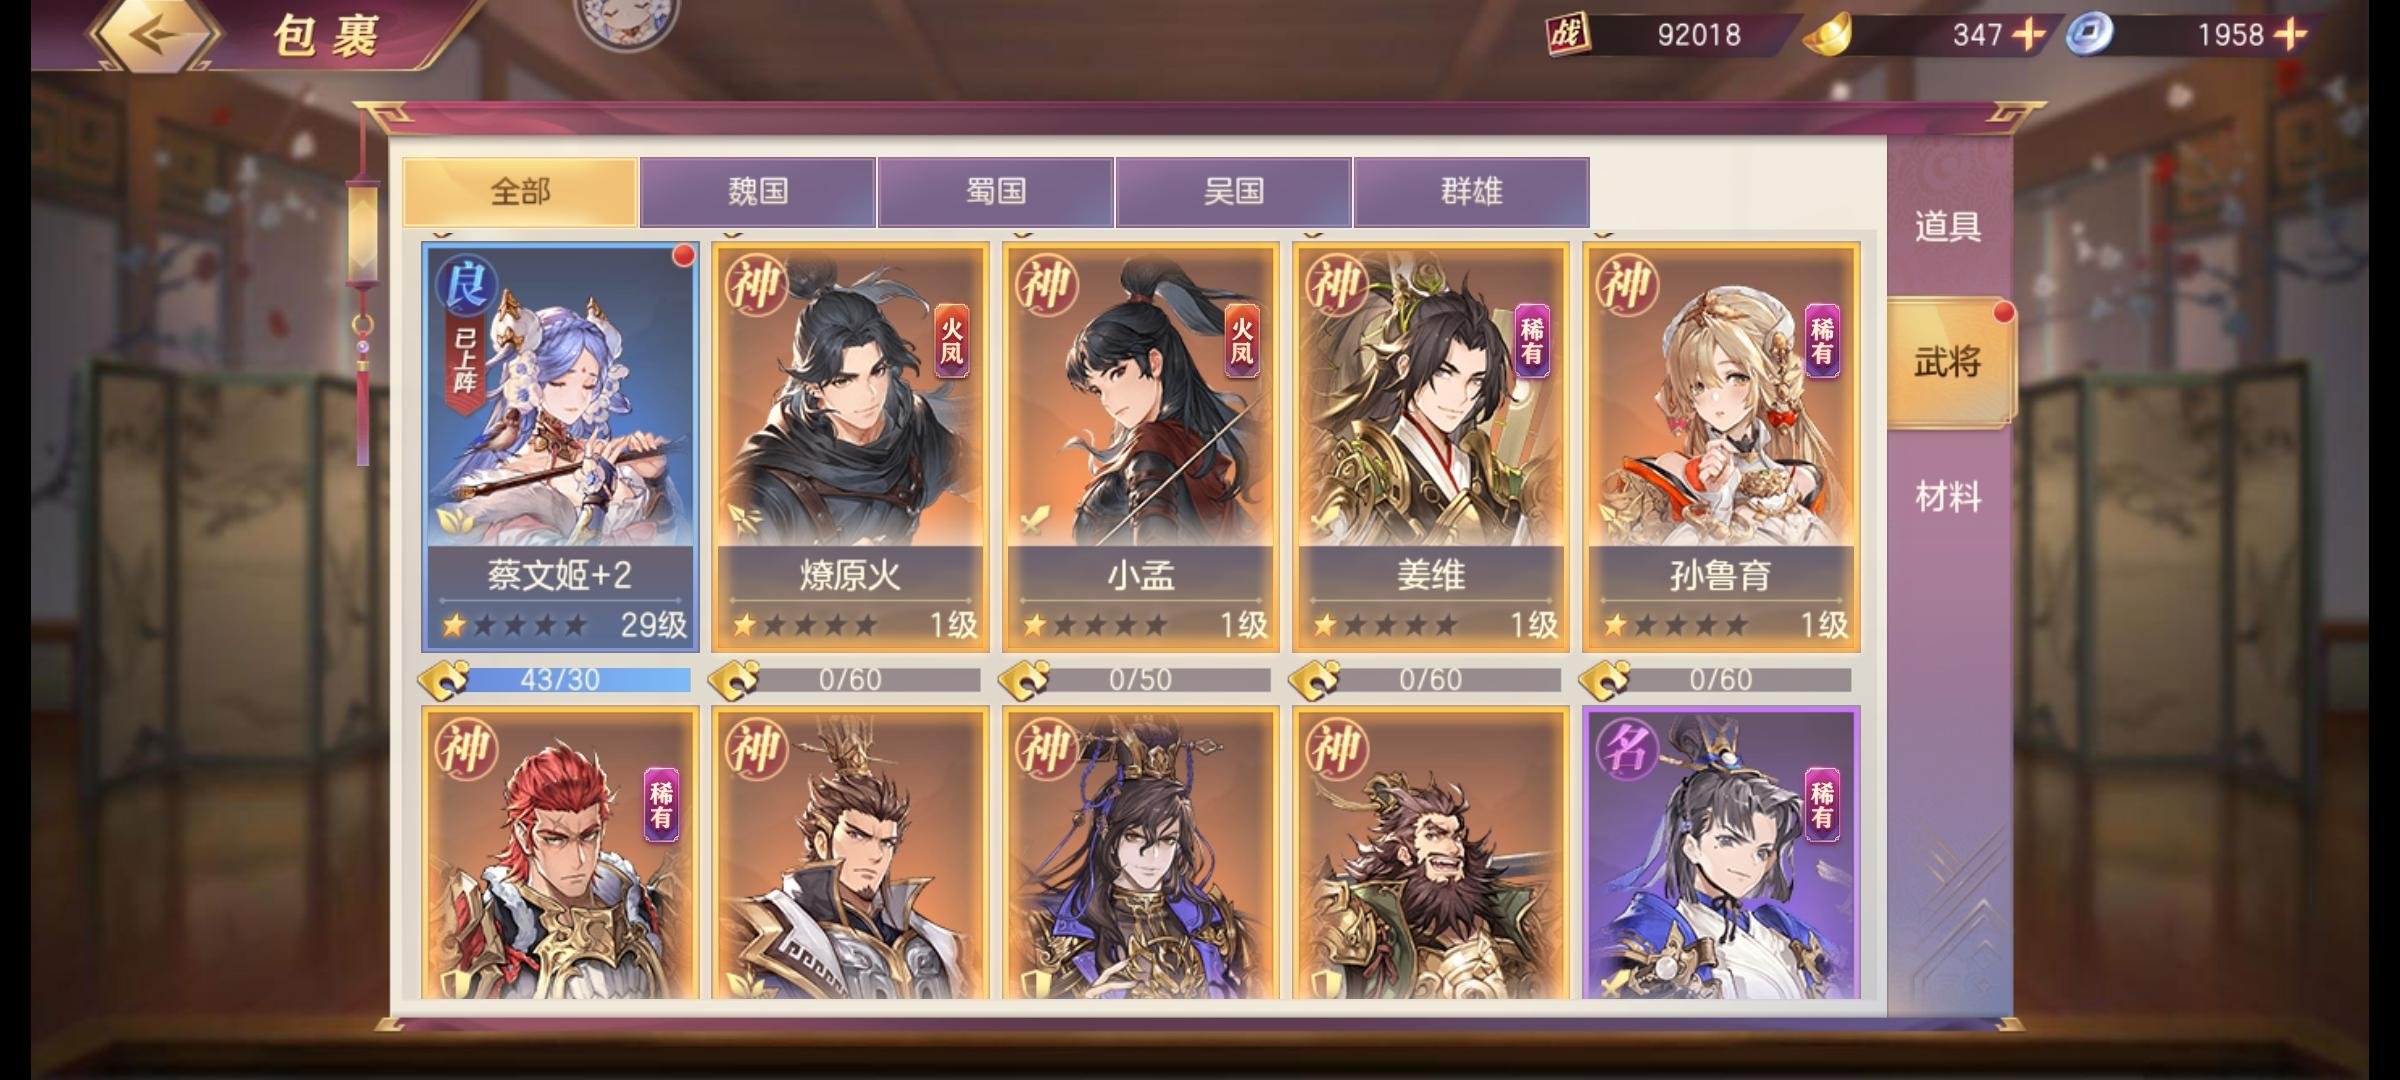Open the 材料 materials category
2400x1080 pixels.
[x=1948, y=497]
